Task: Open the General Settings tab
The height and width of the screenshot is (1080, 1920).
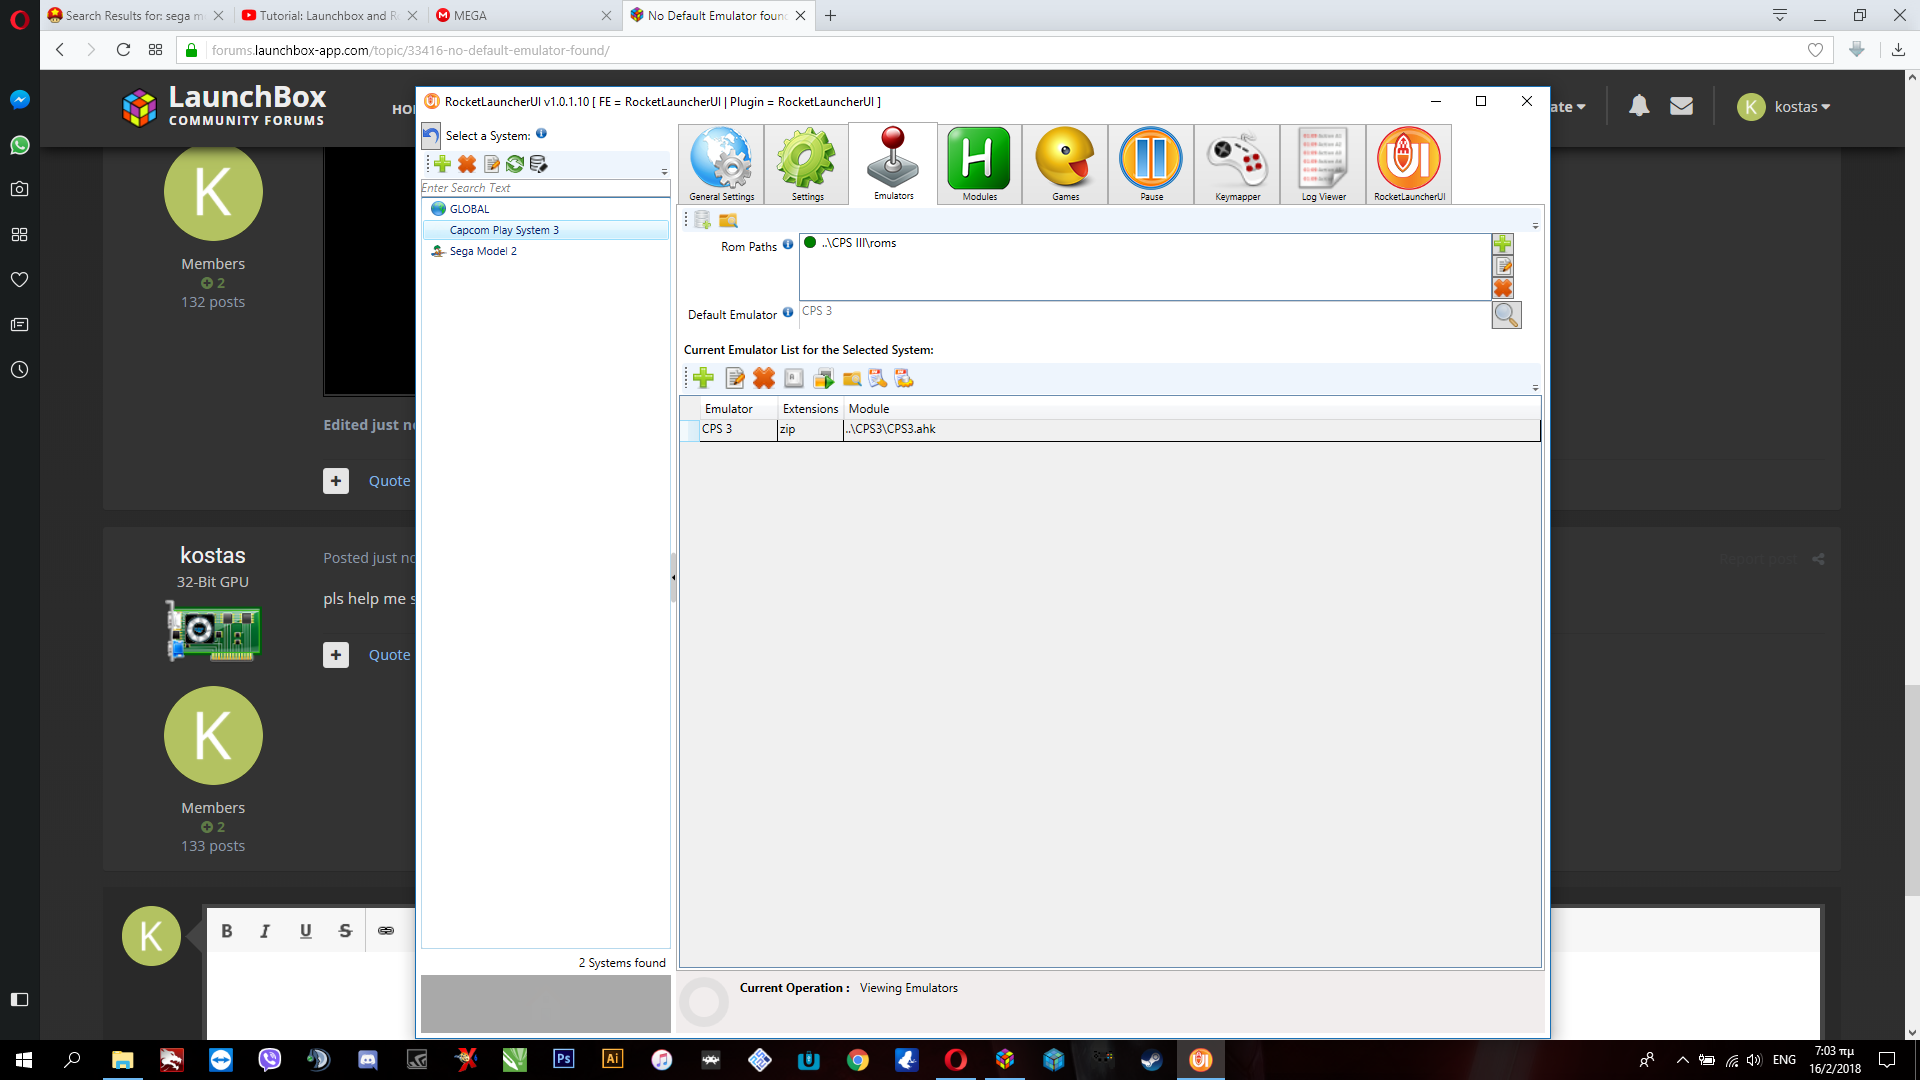Action: [x=721, y=165]
